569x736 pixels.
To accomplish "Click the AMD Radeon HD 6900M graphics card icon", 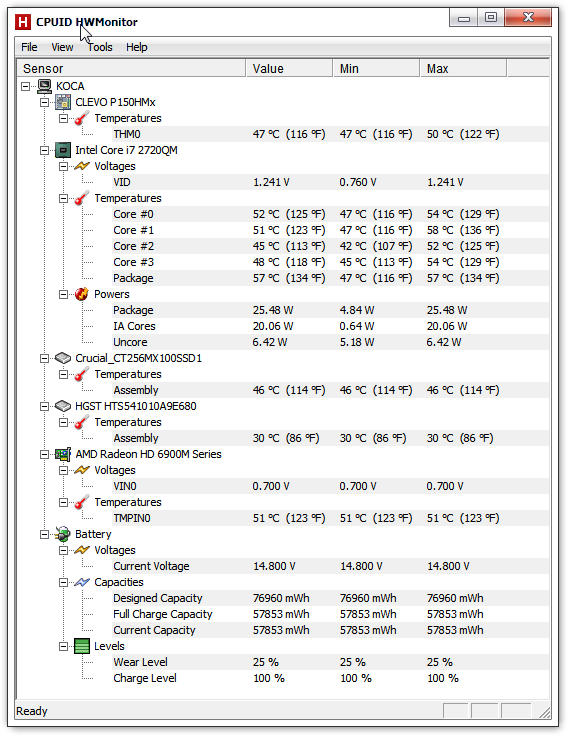I will (63, 454).
